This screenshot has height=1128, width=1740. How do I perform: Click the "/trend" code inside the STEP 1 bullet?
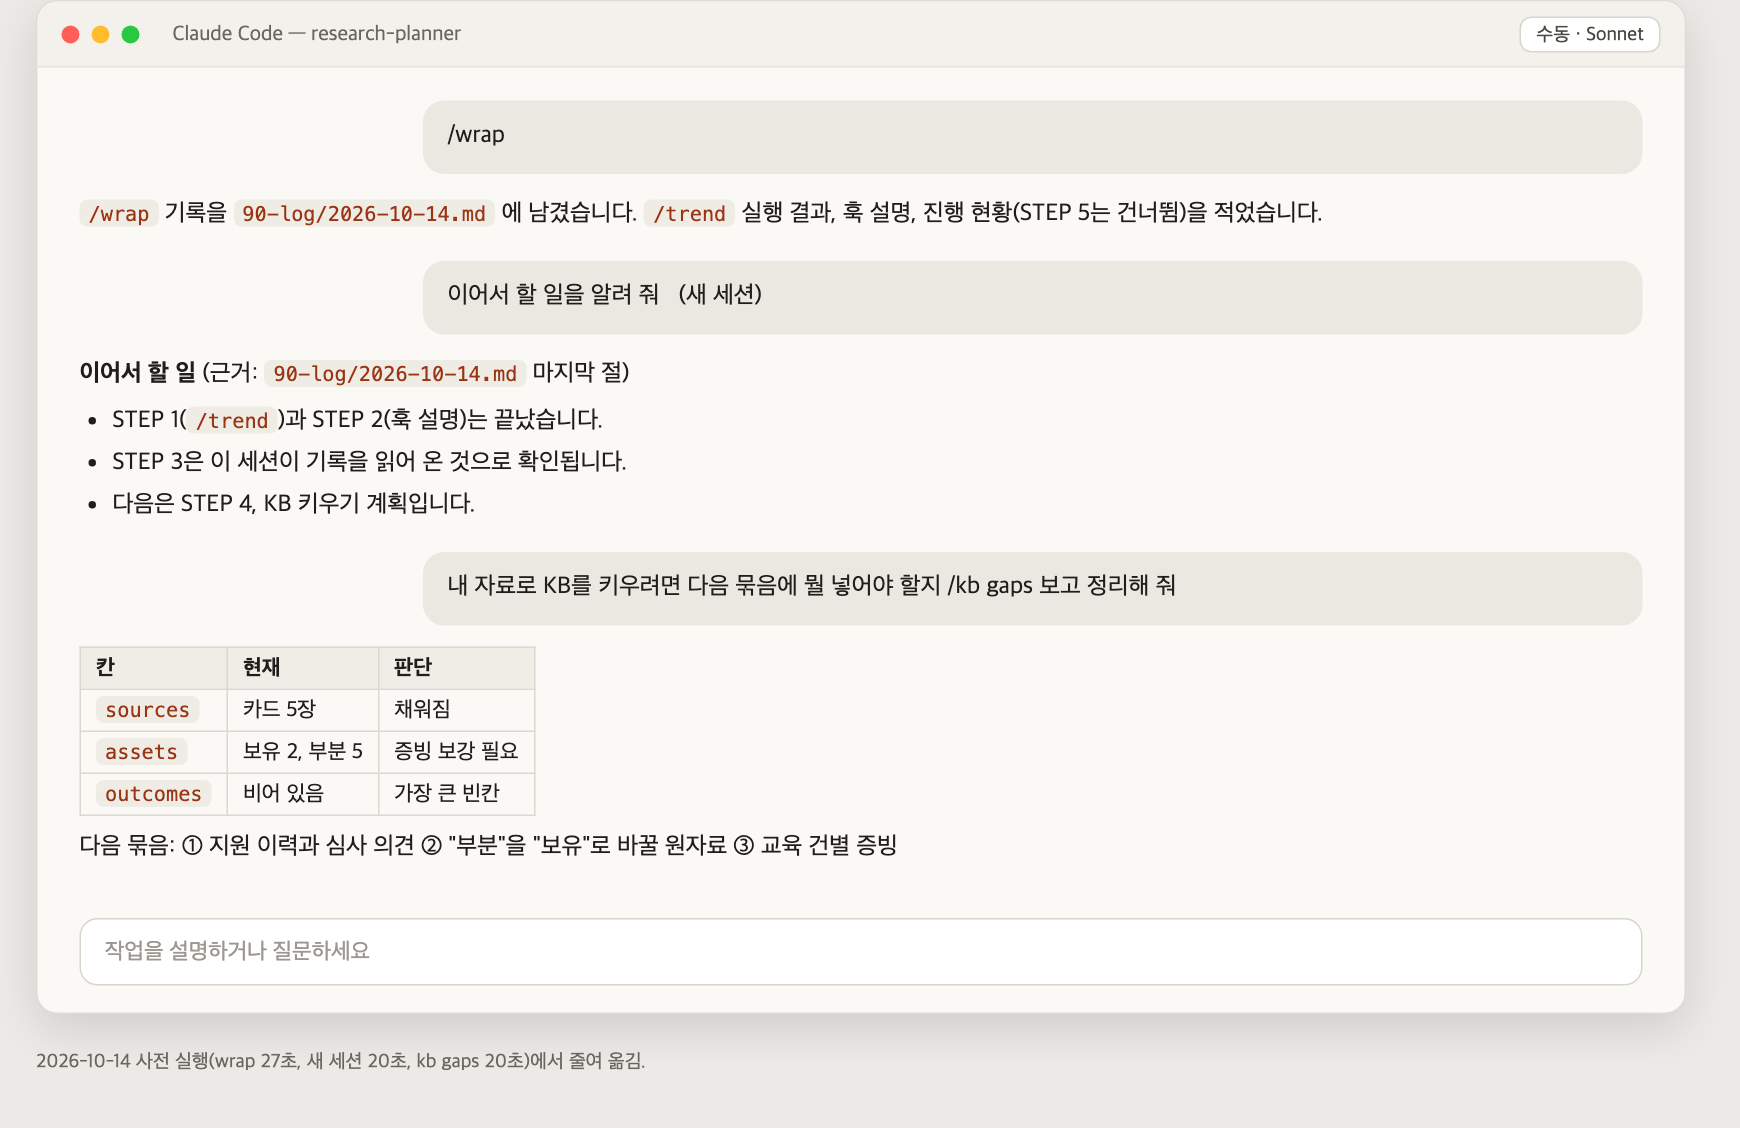click(232, 420)
